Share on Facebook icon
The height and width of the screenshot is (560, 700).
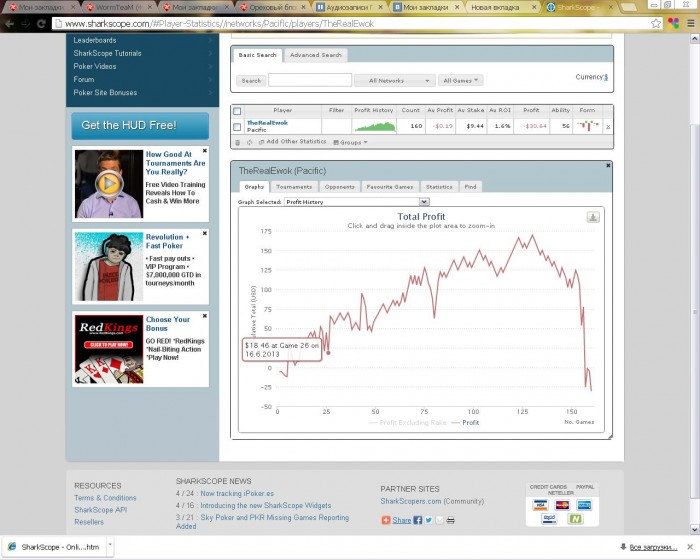(x=418, y=520)
